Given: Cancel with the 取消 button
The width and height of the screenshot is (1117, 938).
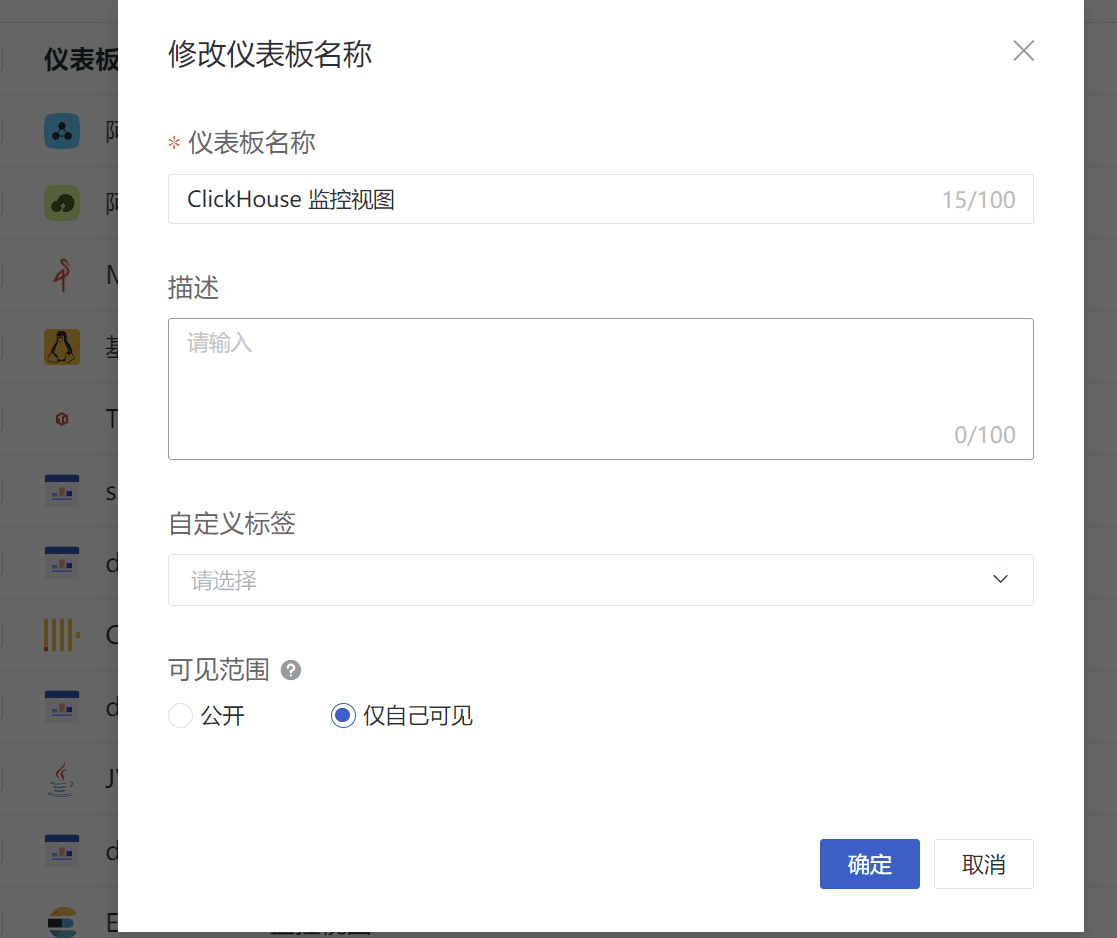Looking at the screenshot, I should coord(983,864).
